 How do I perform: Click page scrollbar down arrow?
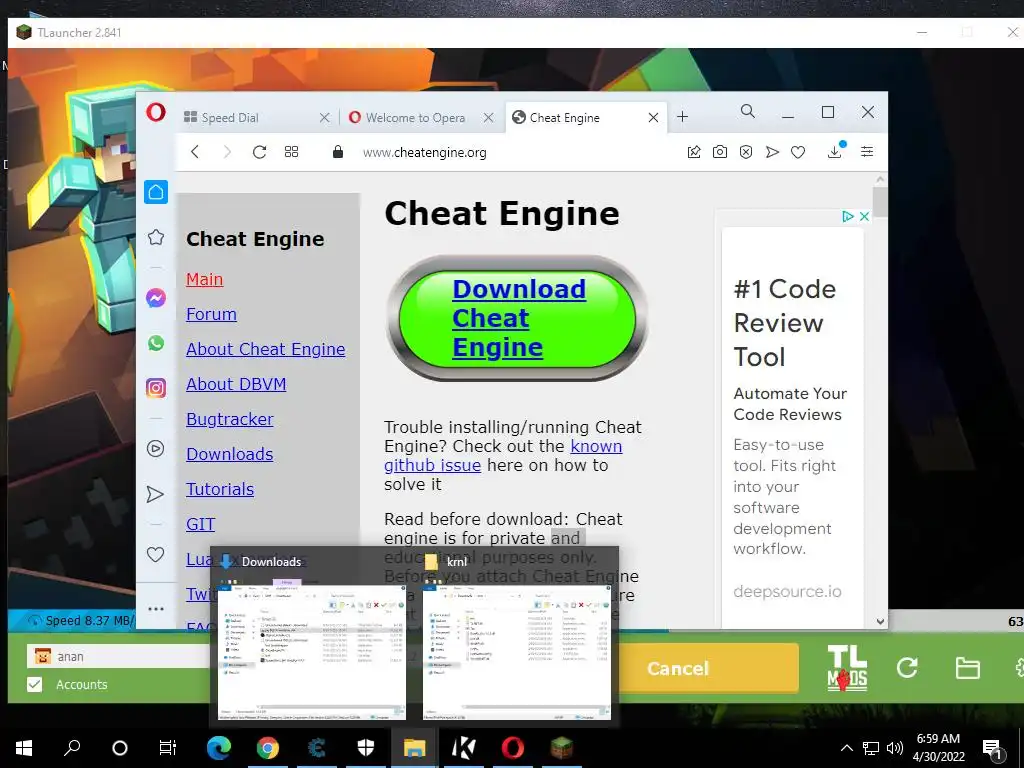click(x=880, y=622)
